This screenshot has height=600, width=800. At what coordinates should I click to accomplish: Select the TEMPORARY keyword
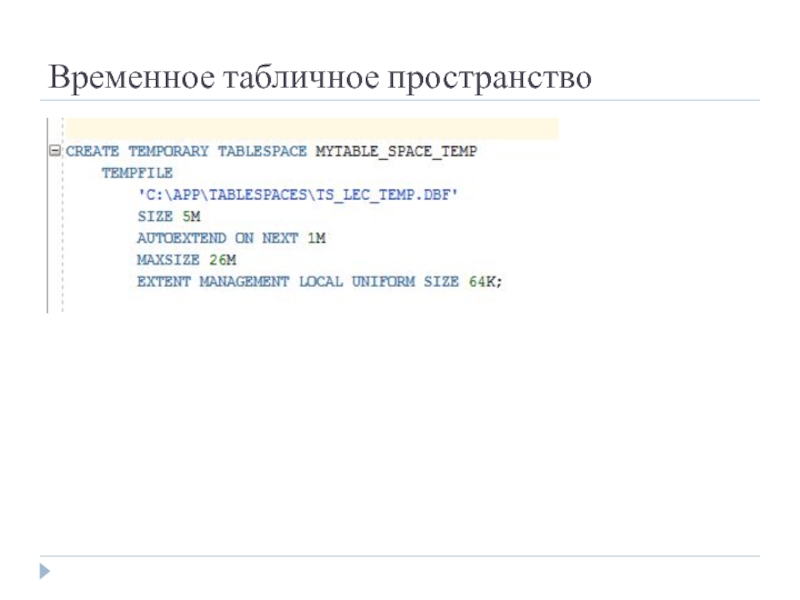tap(168, 152)
